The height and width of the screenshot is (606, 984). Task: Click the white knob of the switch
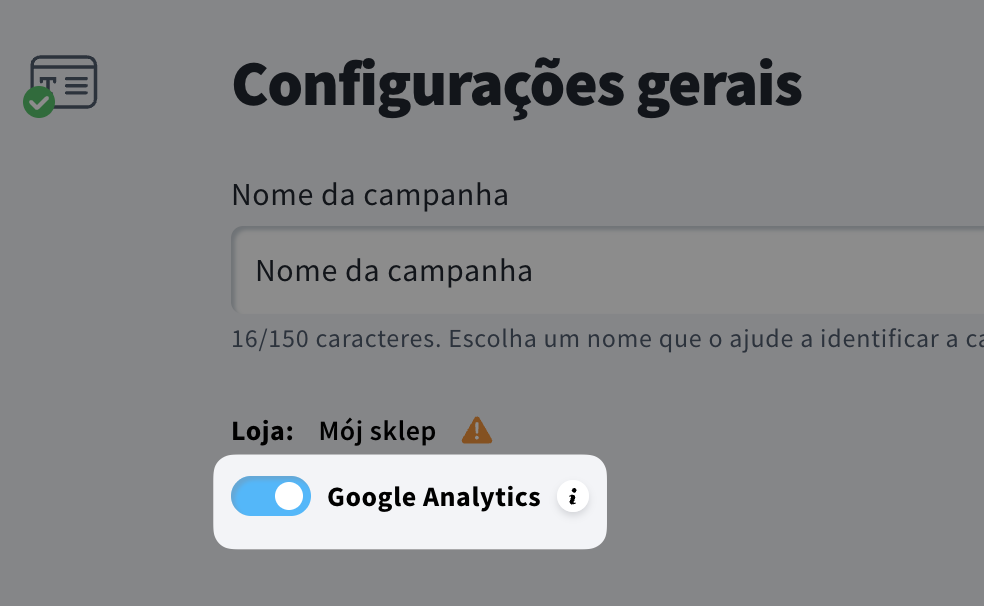click(x=289, y=496)
